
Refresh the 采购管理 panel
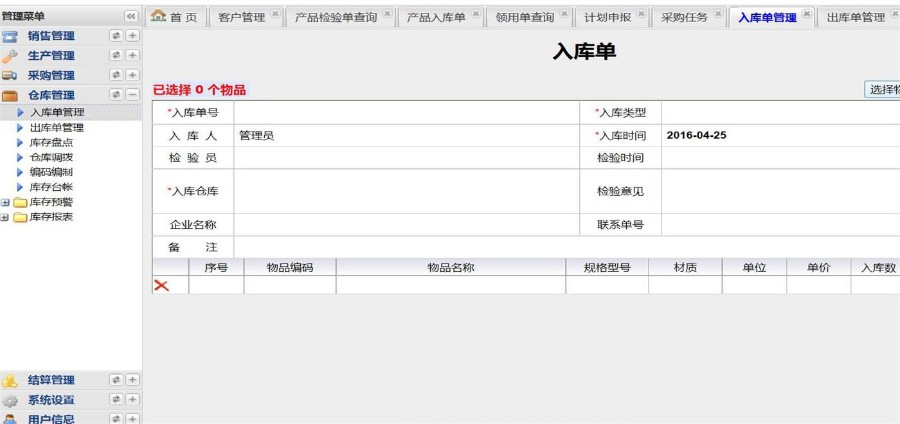click(x=116, y=75)
